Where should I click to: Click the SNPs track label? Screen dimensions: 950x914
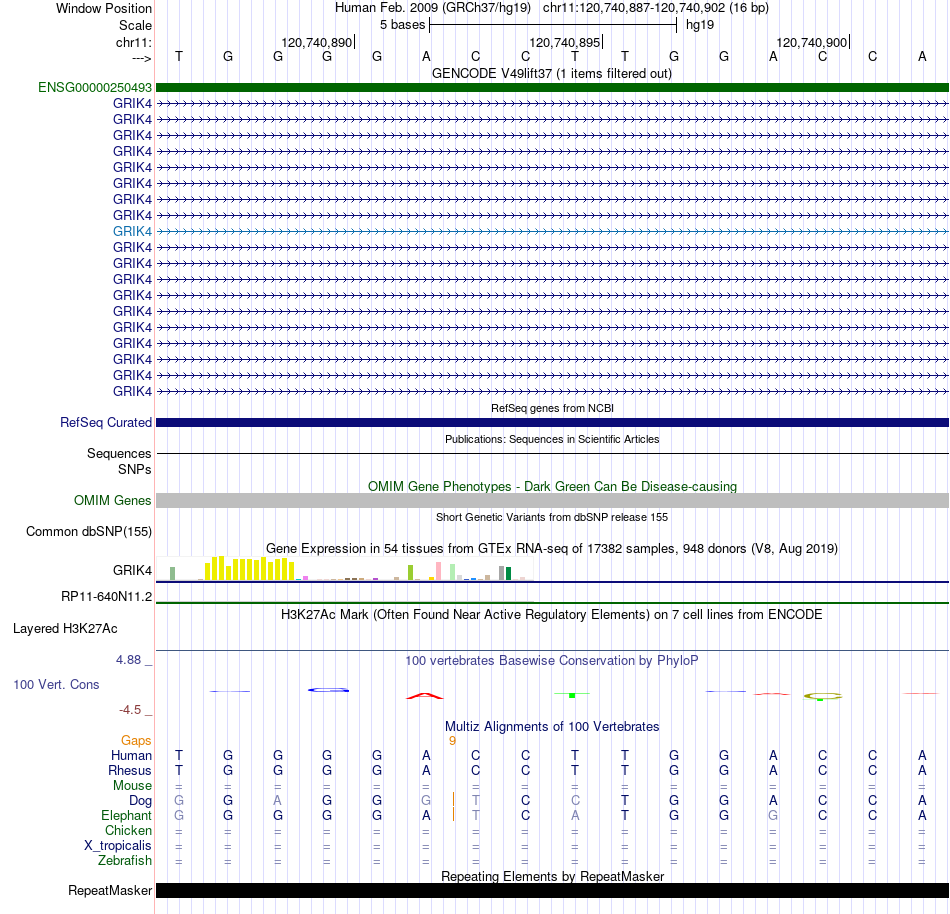(135, 469)
